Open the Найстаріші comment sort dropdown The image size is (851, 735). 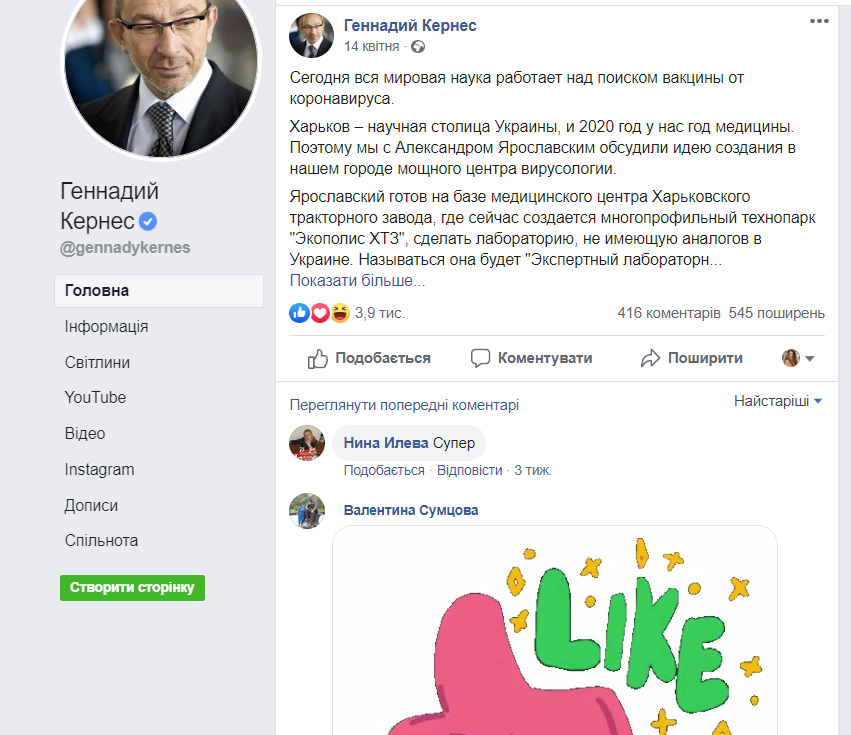pyautogui.click(x=778, y=401)
